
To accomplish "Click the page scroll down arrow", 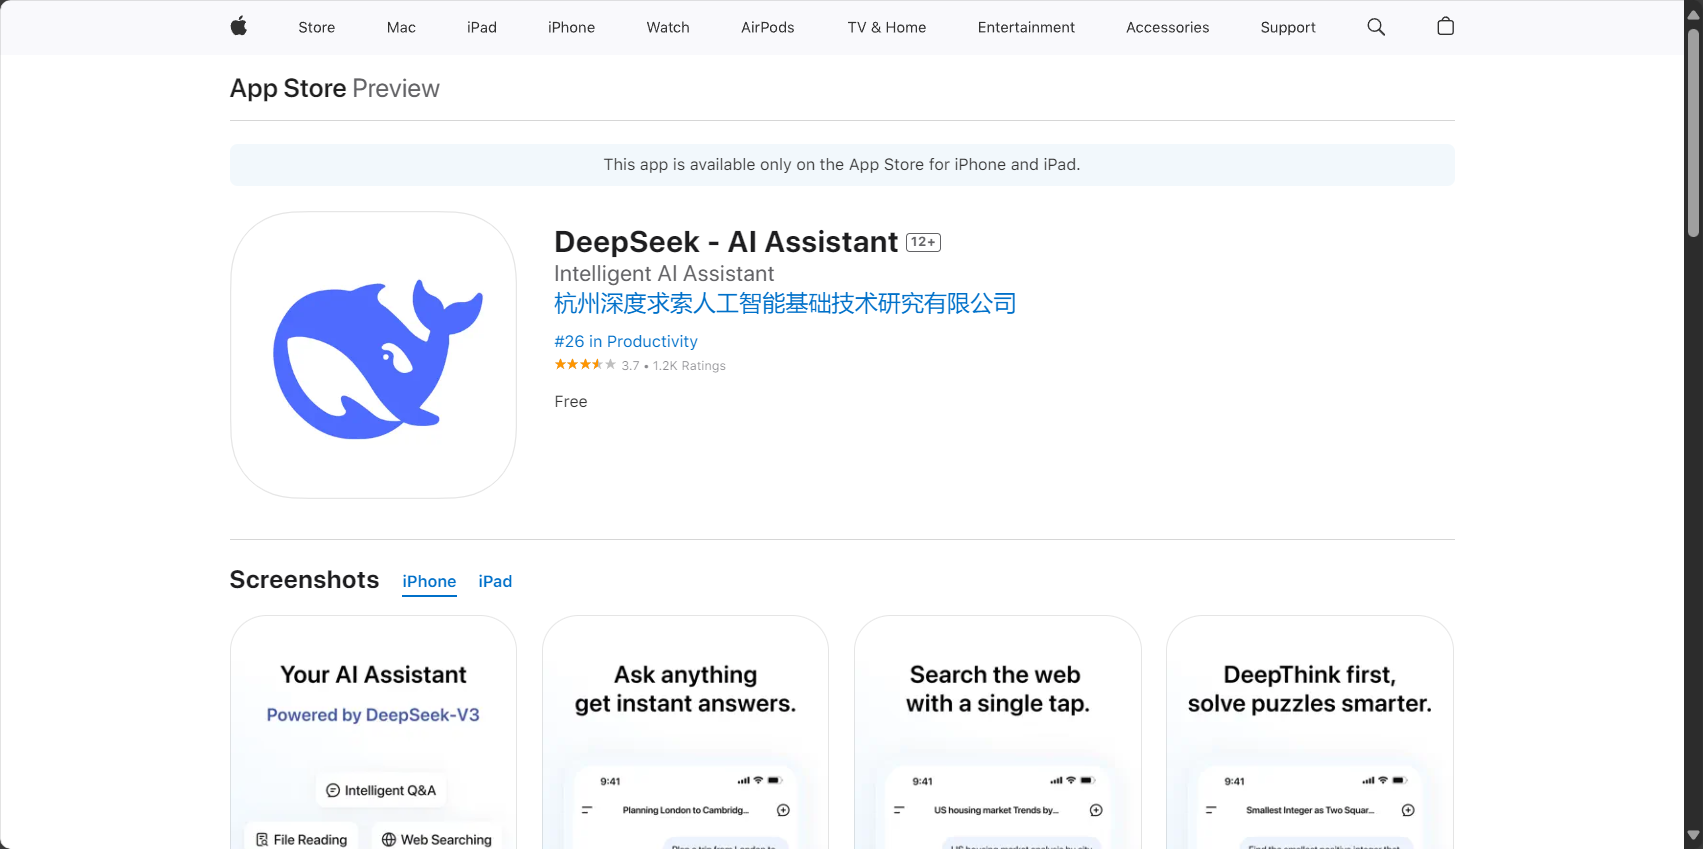I will click(x=1693, y=835).
